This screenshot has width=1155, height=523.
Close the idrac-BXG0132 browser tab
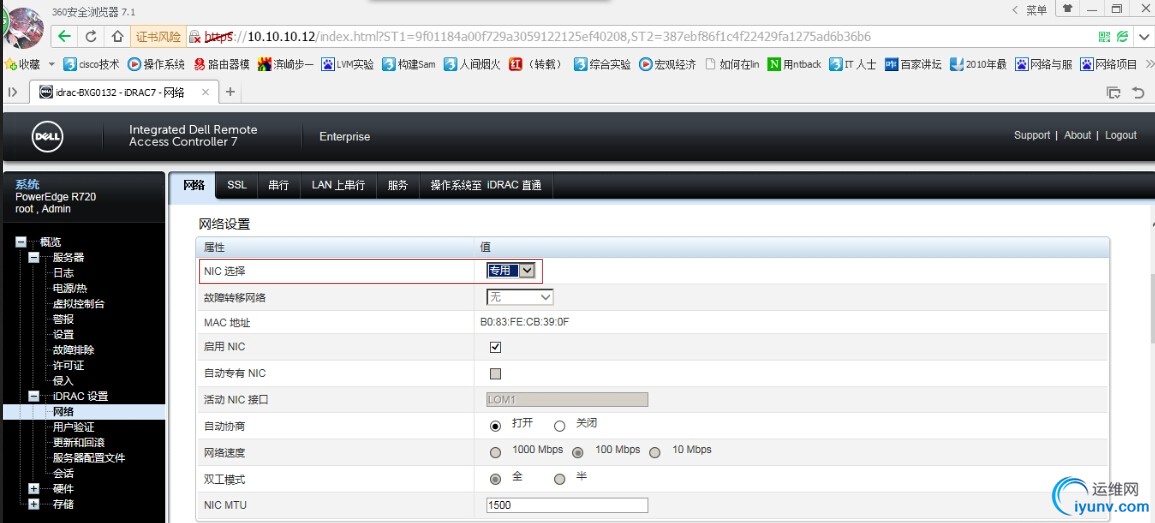(206, 92)
